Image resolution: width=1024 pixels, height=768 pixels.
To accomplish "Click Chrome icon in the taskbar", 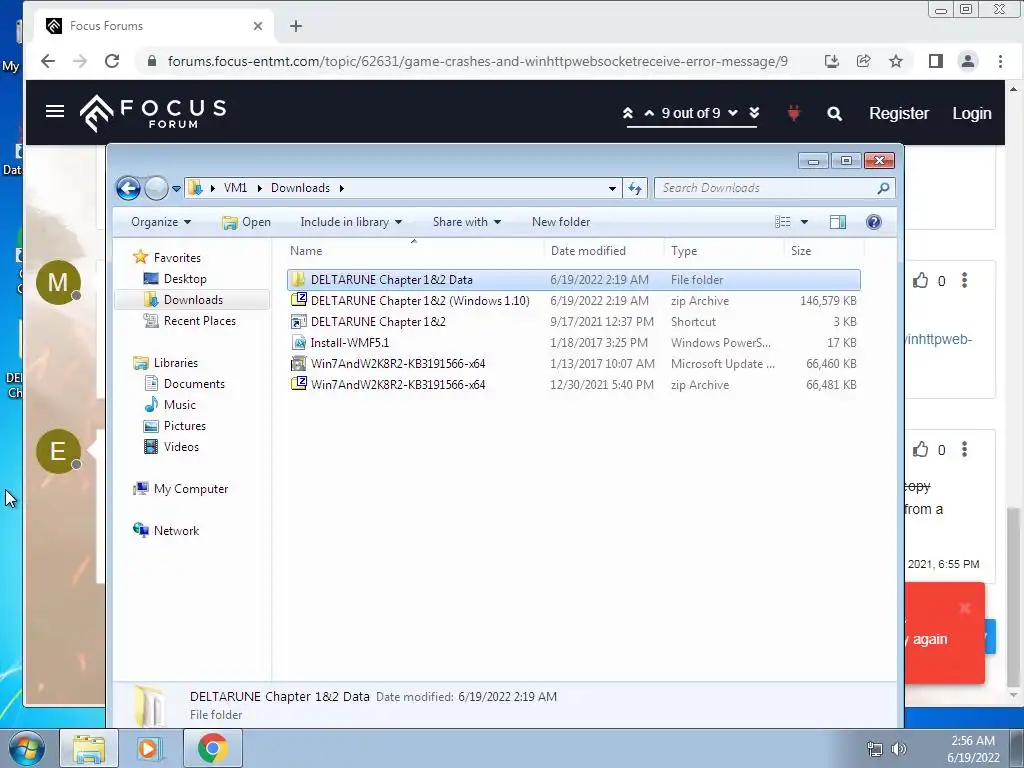I will (213, 748).
